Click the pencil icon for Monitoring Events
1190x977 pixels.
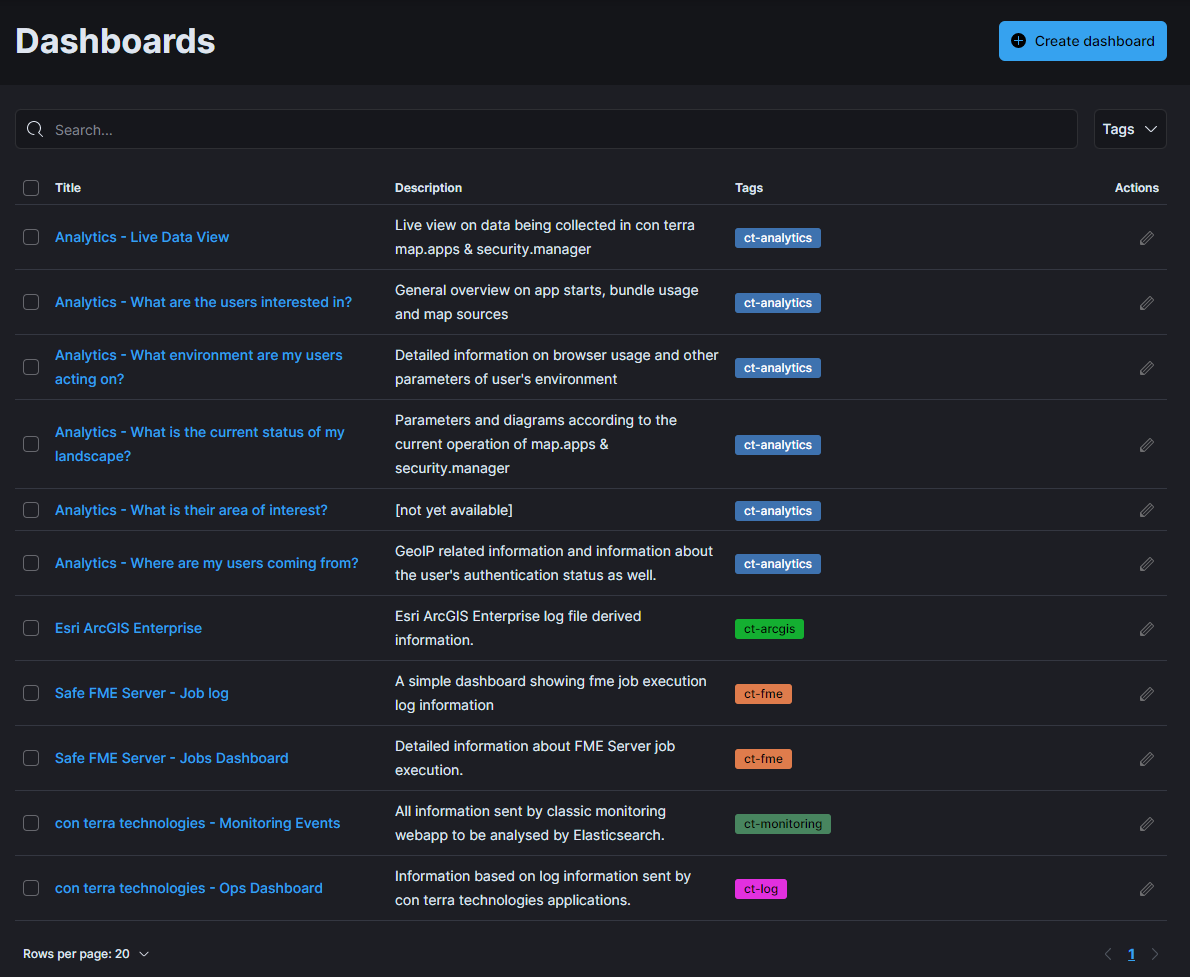[1146, 824]
